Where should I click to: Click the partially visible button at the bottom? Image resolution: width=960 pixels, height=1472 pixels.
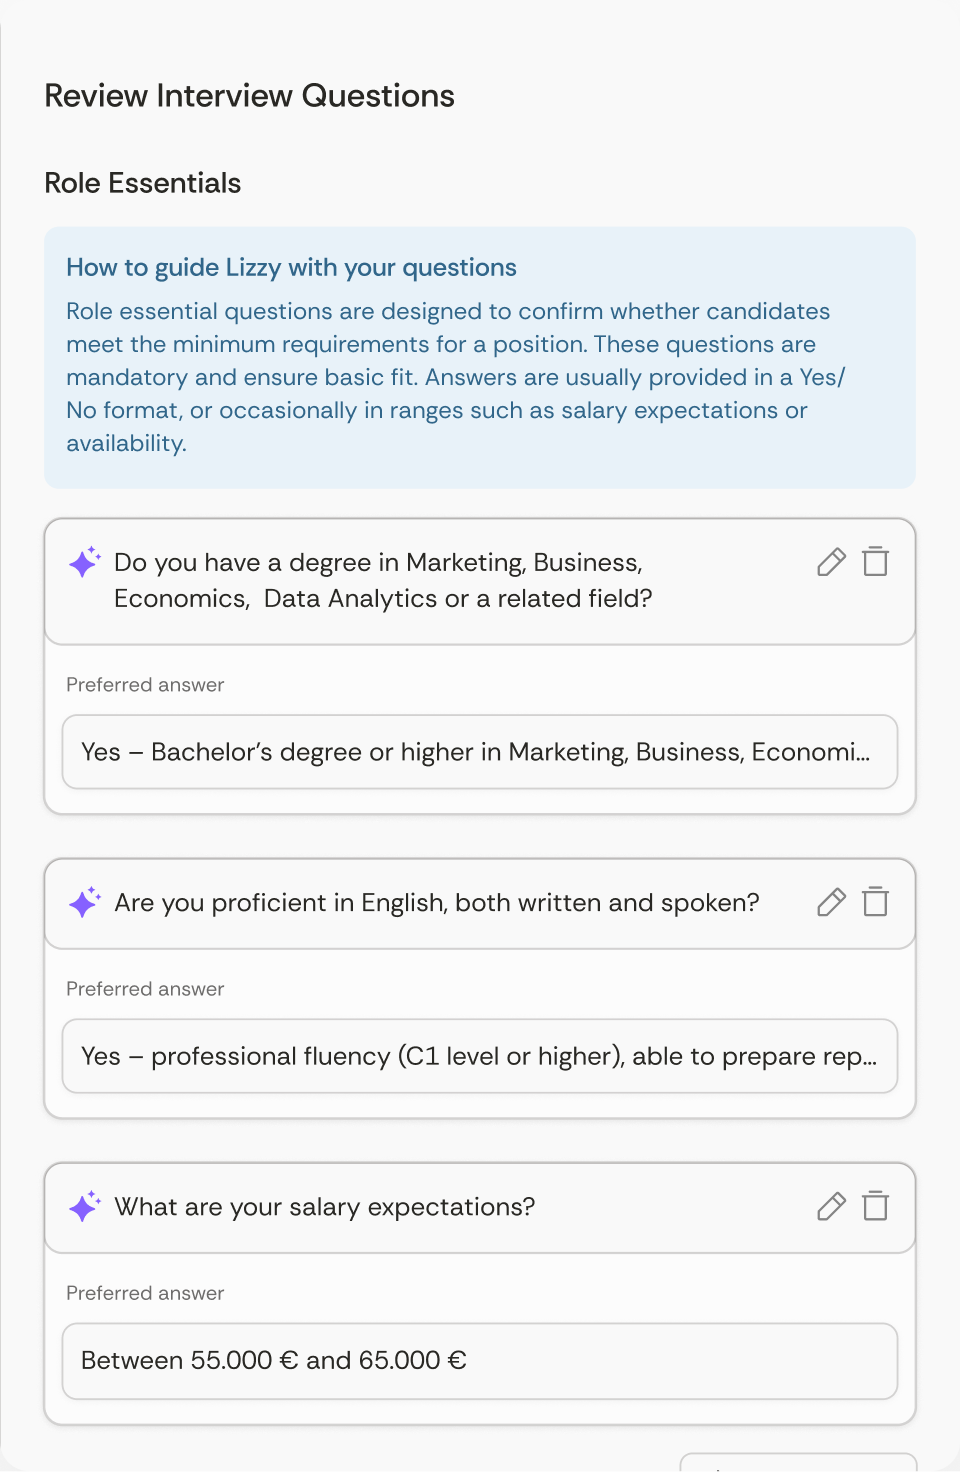(x=795, y=1465)
